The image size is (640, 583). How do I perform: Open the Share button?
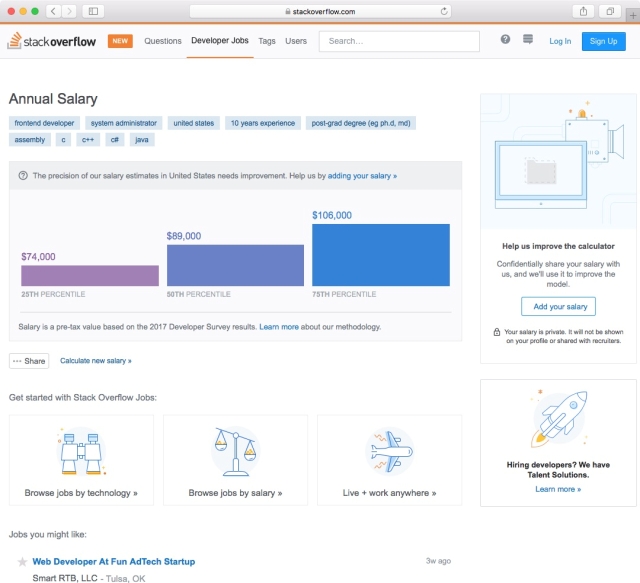[29, 361]
